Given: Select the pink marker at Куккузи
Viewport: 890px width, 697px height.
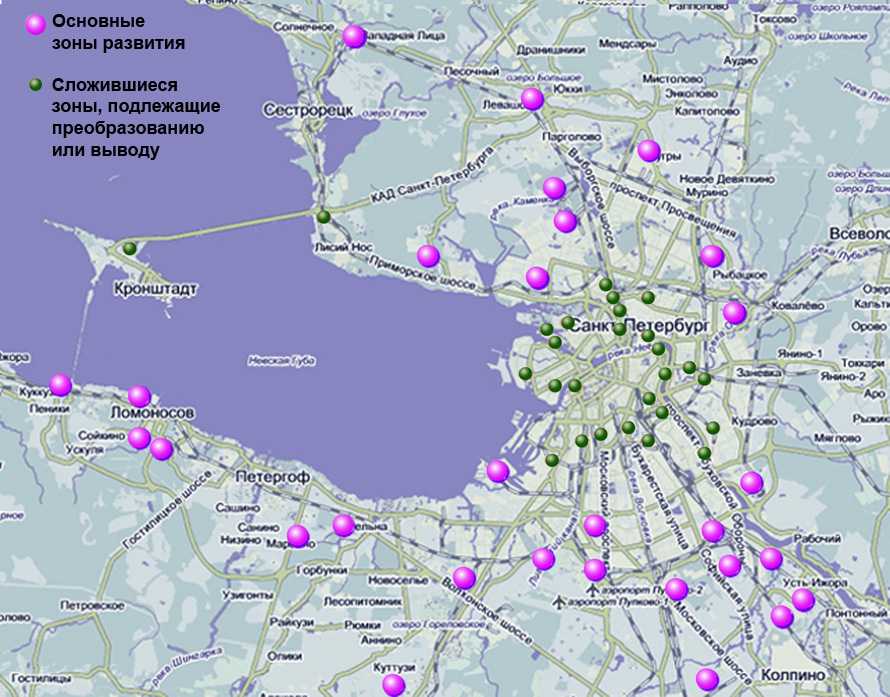Looking at the screenshot, I should coord(61,385).
